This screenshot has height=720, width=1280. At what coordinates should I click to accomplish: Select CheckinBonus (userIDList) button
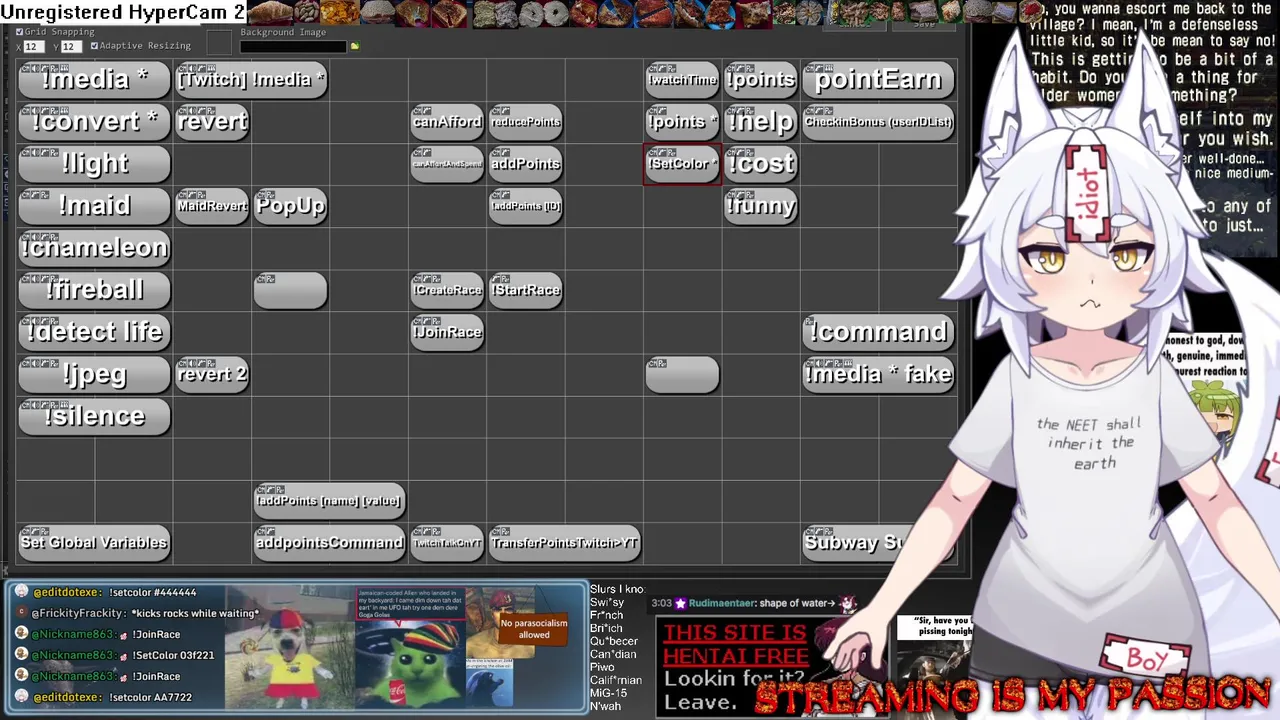(878, 122)
